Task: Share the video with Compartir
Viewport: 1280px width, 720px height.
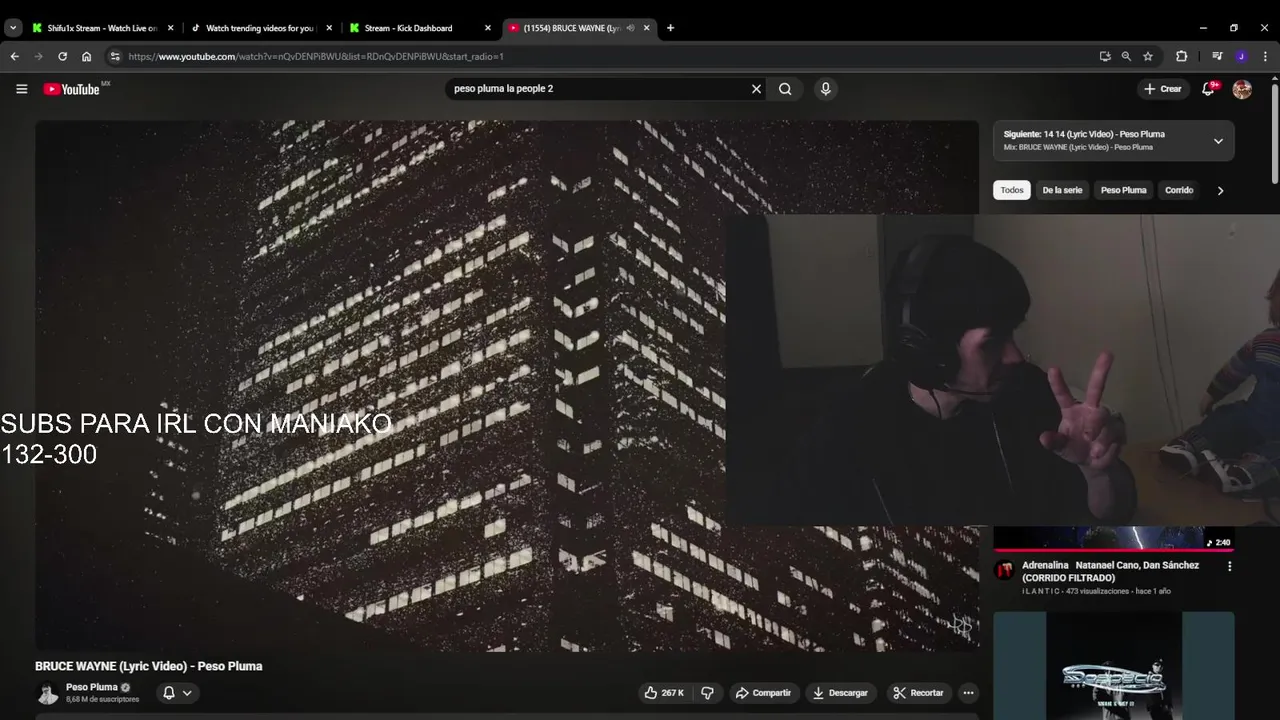Action: [763, 693]
